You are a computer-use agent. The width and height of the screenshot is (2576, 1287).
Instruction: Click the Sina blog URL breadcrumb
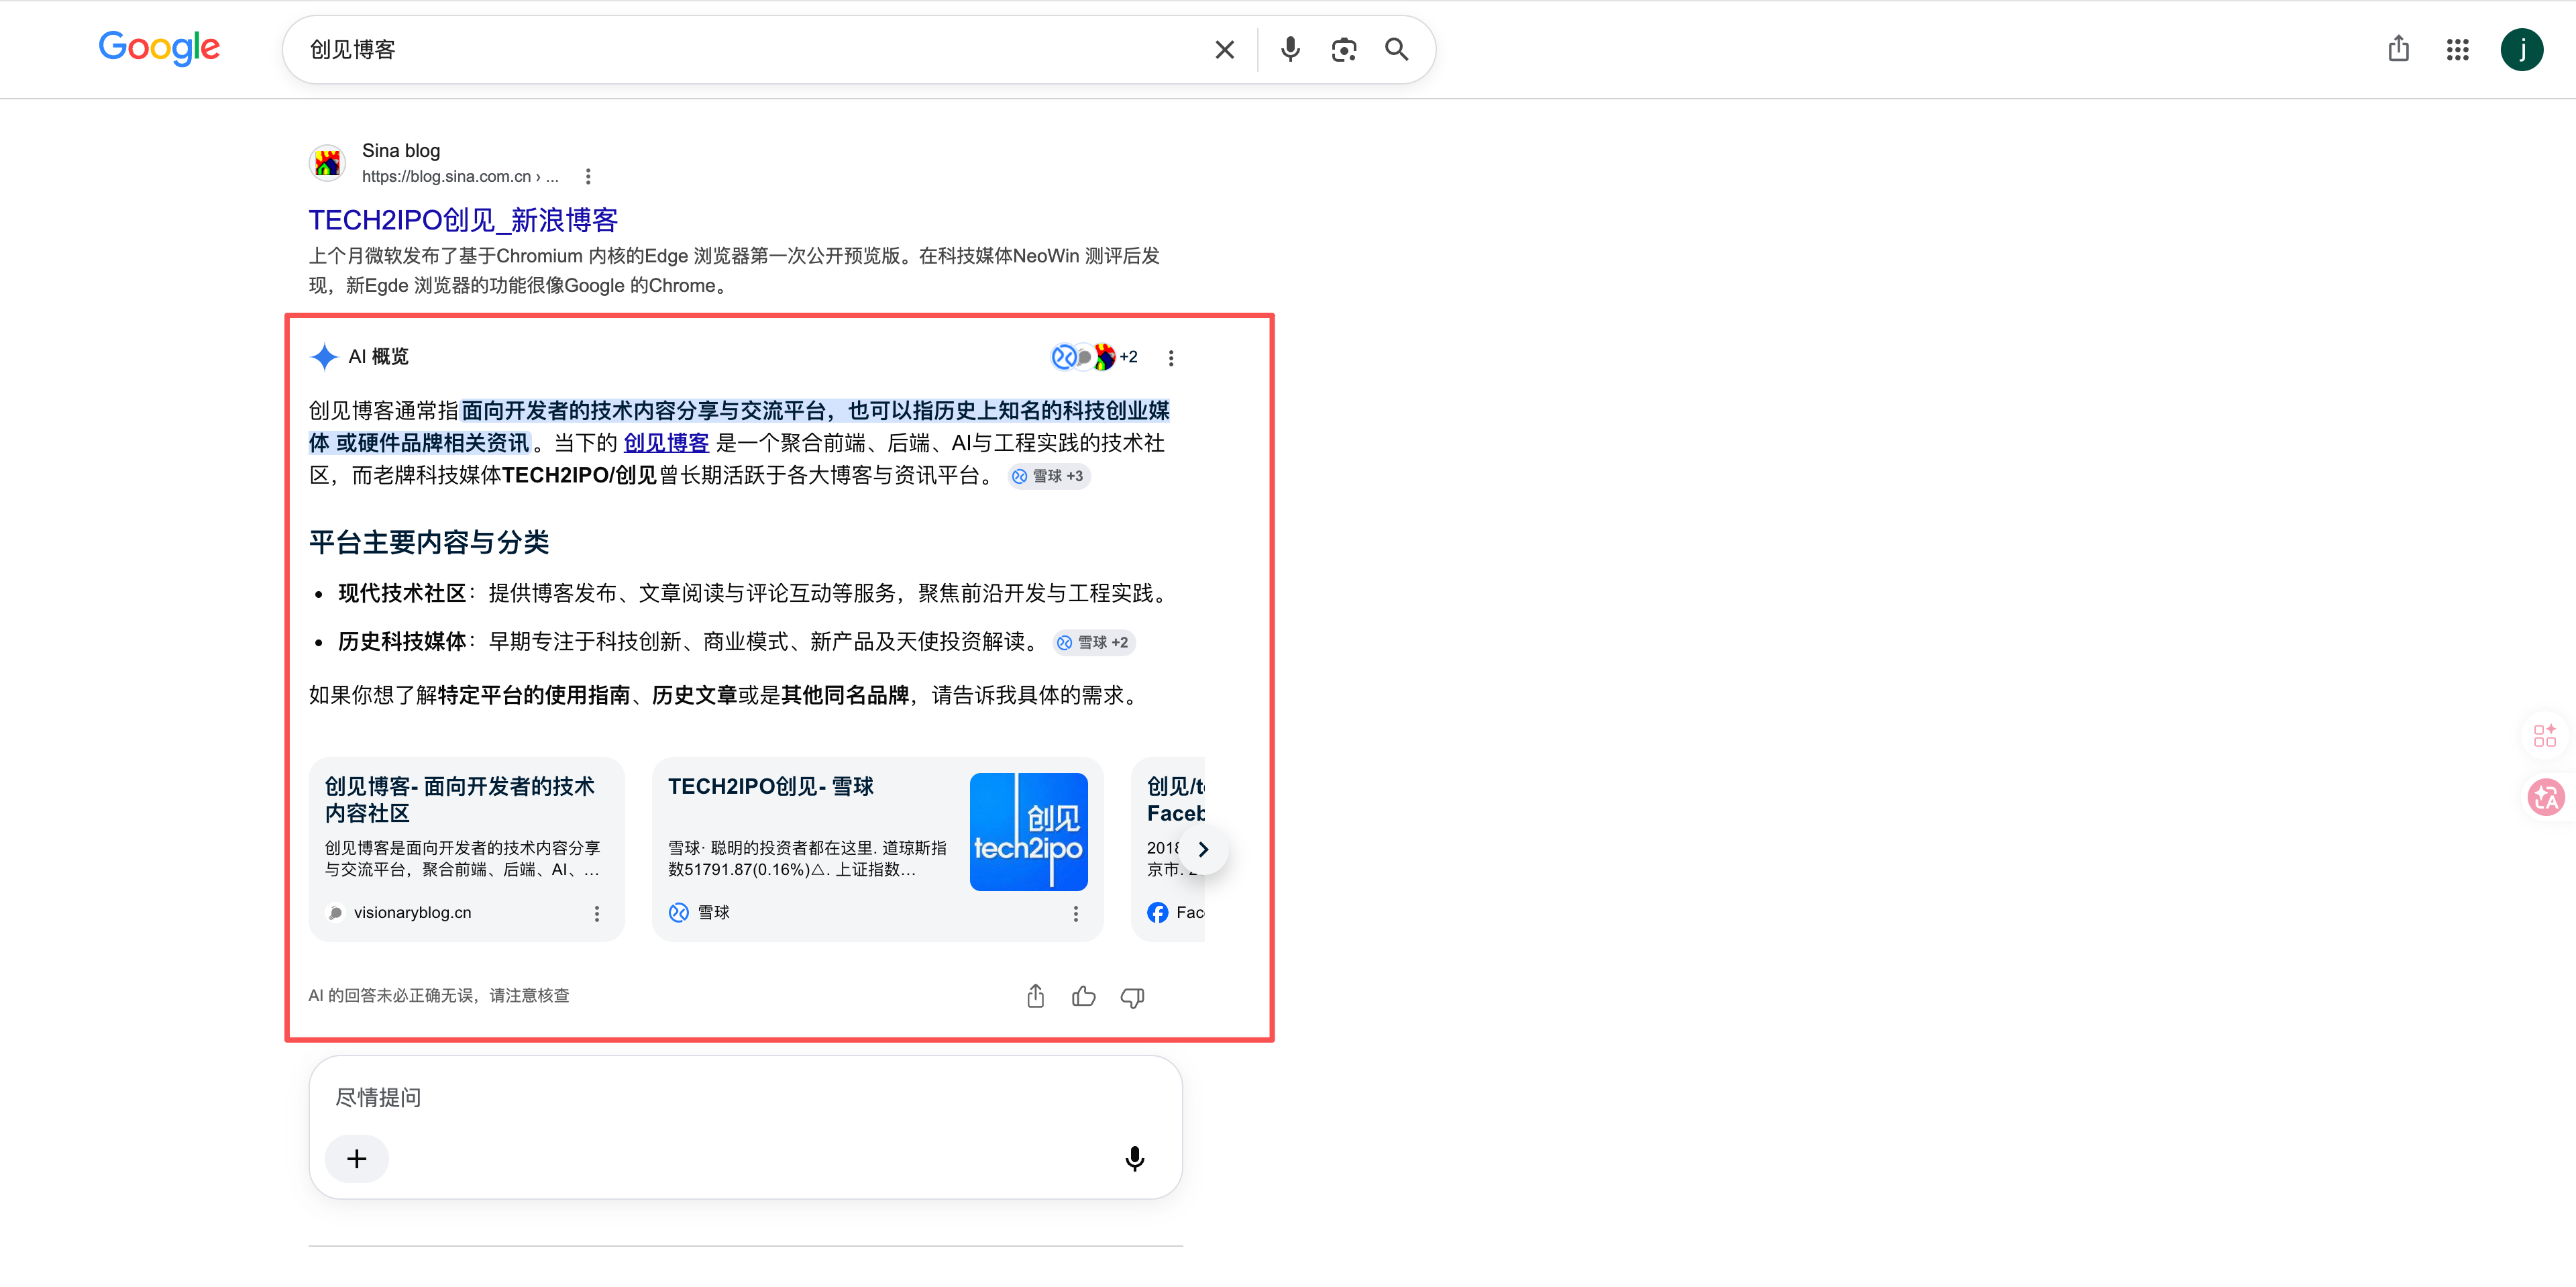tap(460, 177)
